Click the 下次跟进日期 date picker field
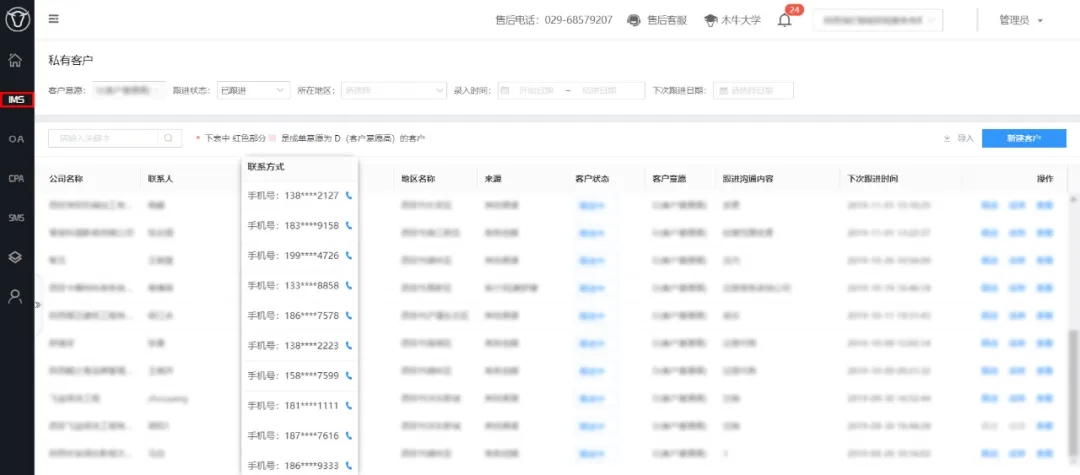 [x=754, y=90]
